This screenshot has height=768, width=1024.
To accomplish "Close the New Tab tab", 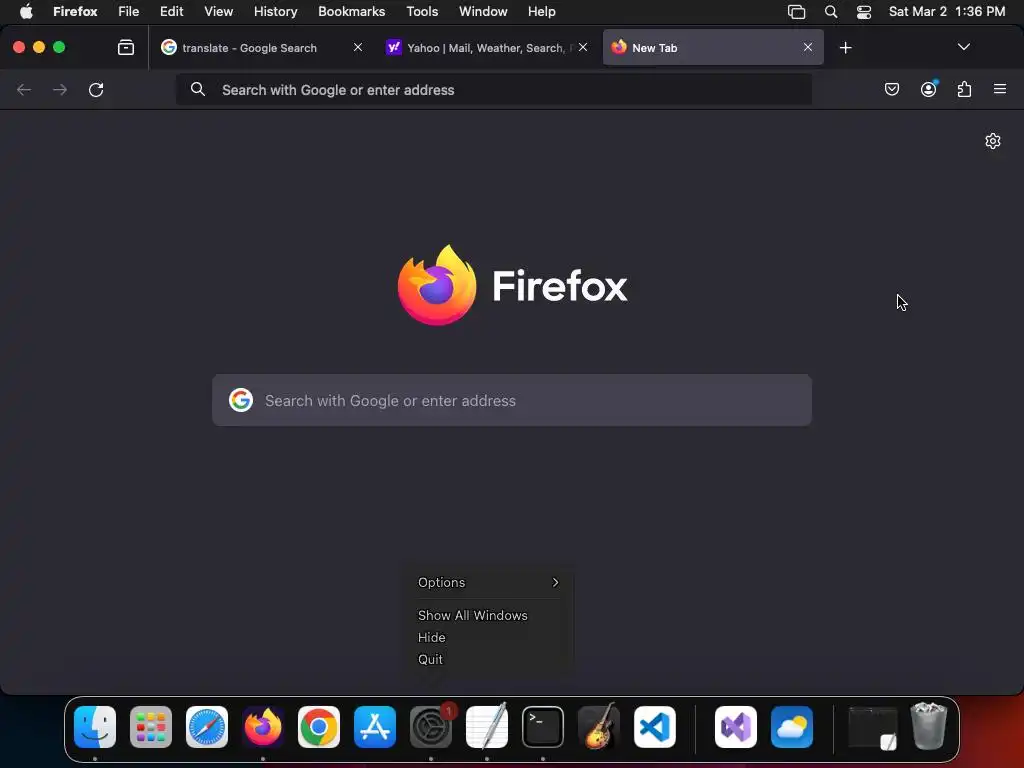I will click(x=808, y=47).
